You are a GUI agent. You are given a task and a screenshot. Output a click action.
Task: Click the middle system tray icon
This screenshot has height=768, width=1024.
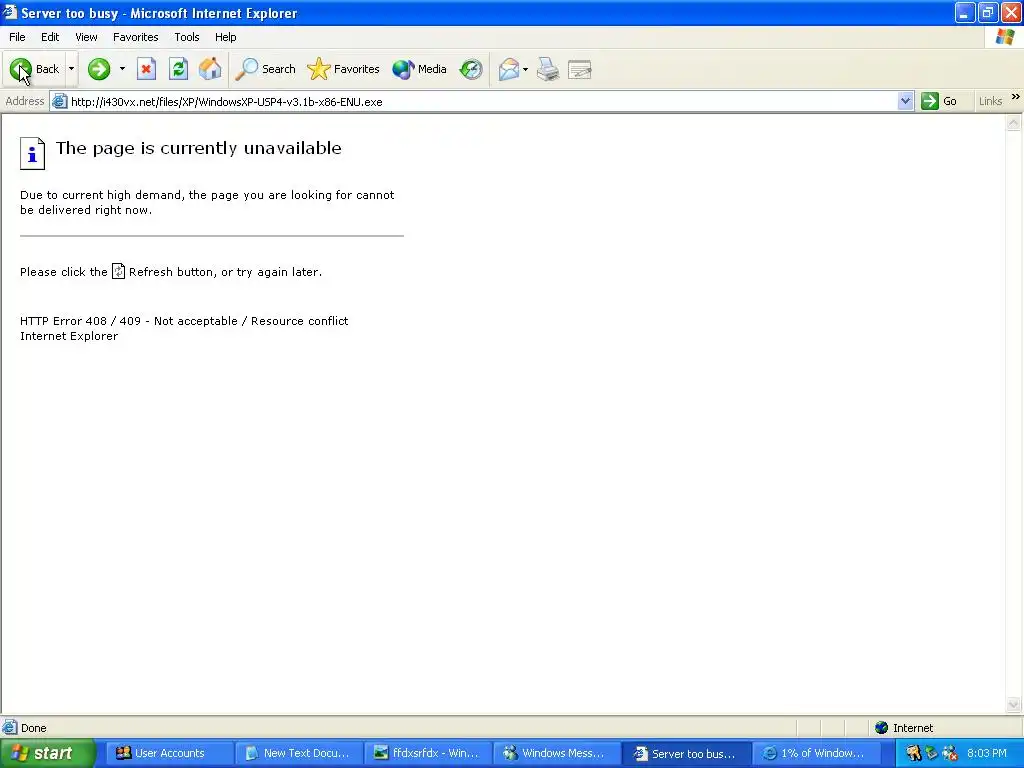pyautogui.click(x=931, y=754)
